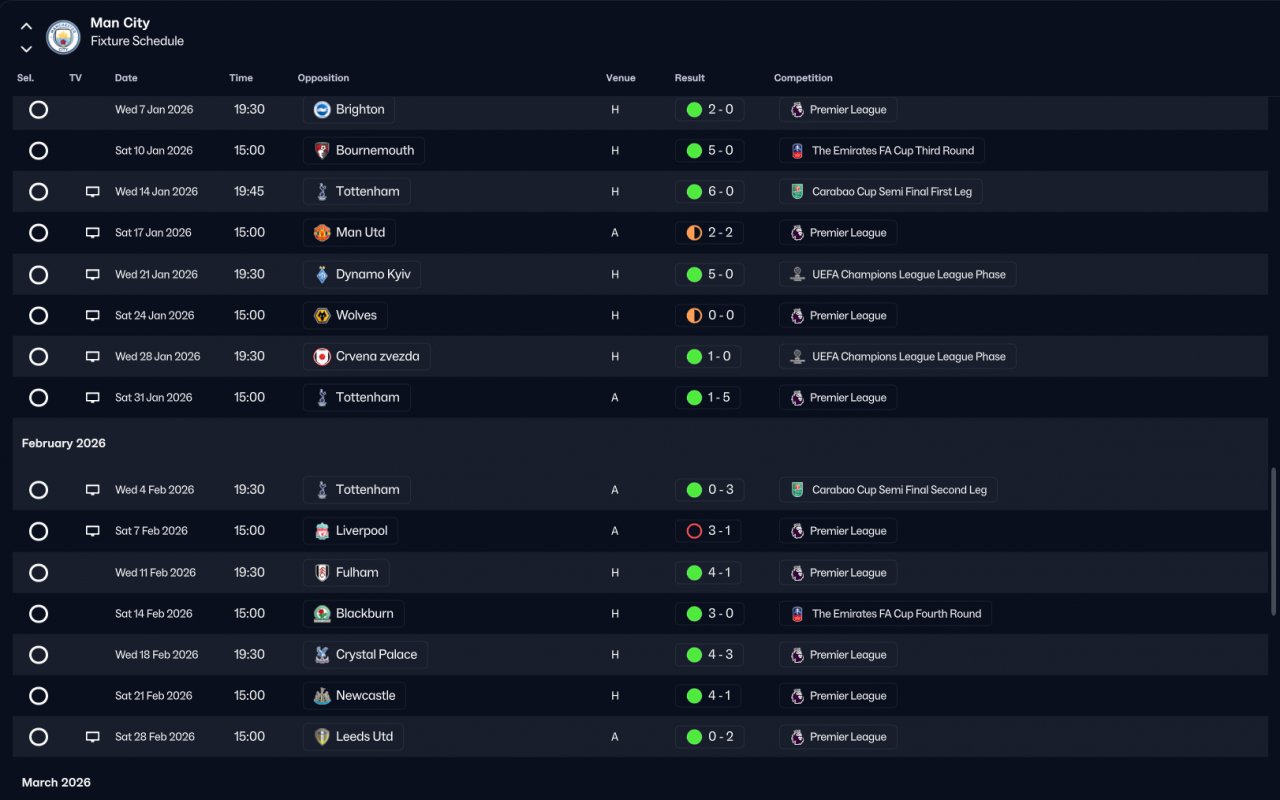Click TV icon on Crvena zvezda row
The image size is (1280, 800).
(93, 357)
